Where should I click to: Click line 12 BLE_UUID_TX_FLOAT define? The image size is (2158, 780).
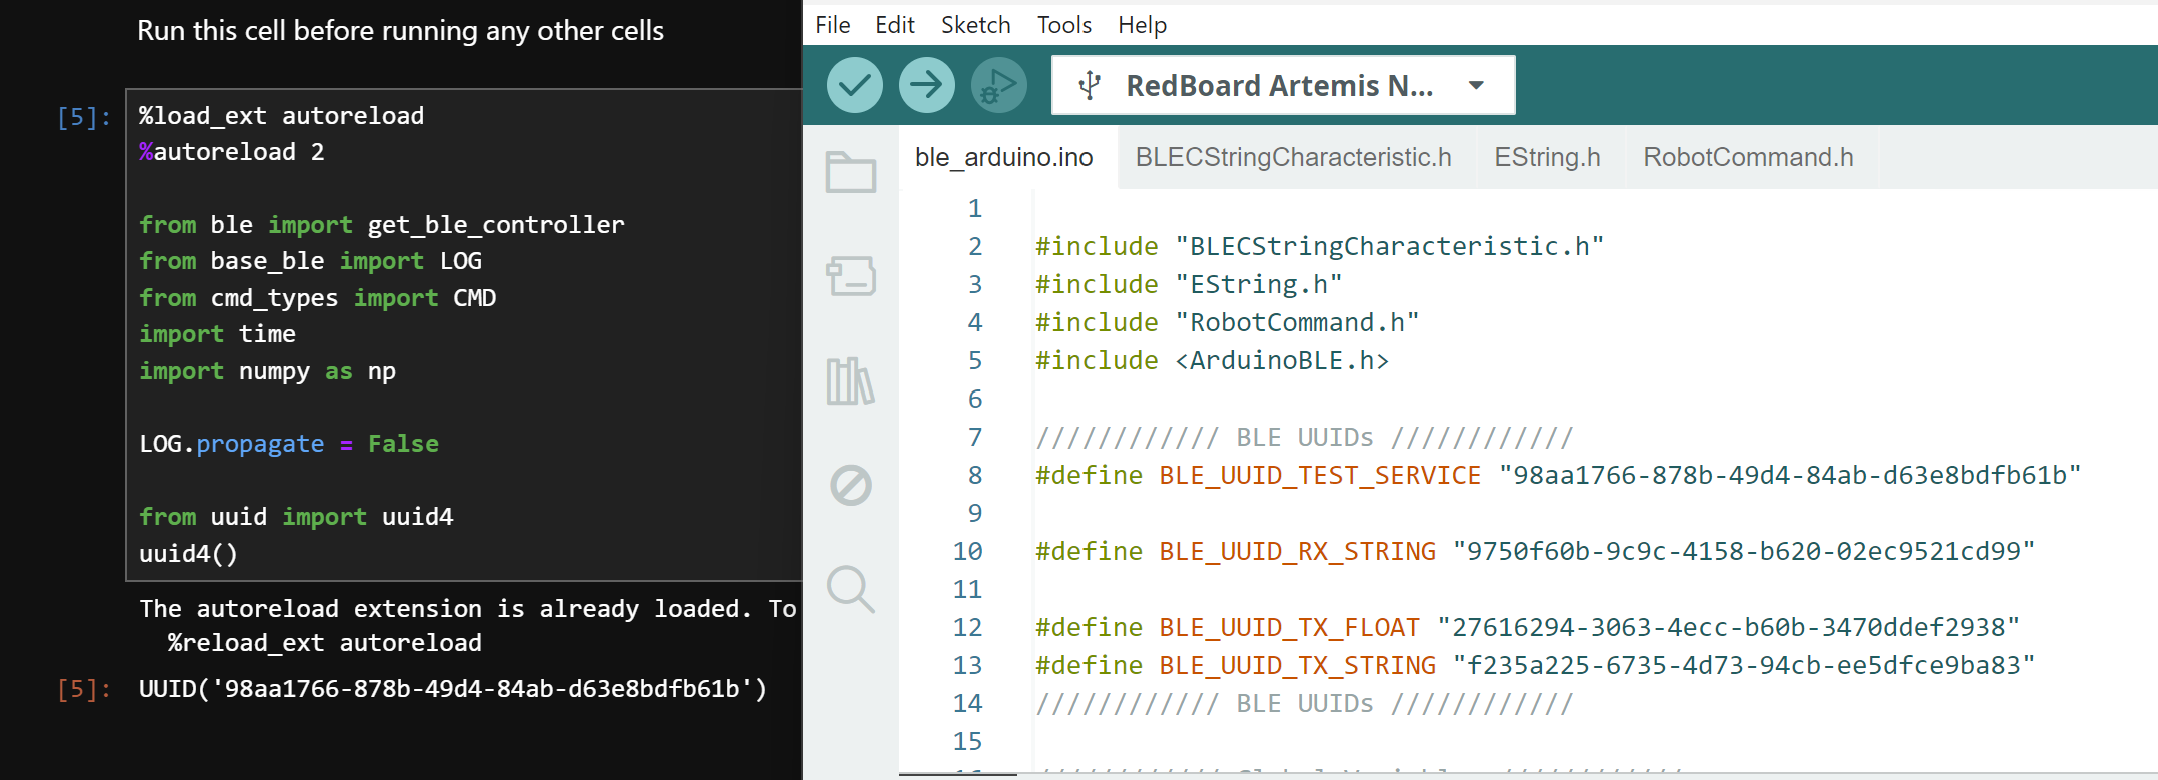[x=1527, y=627]
